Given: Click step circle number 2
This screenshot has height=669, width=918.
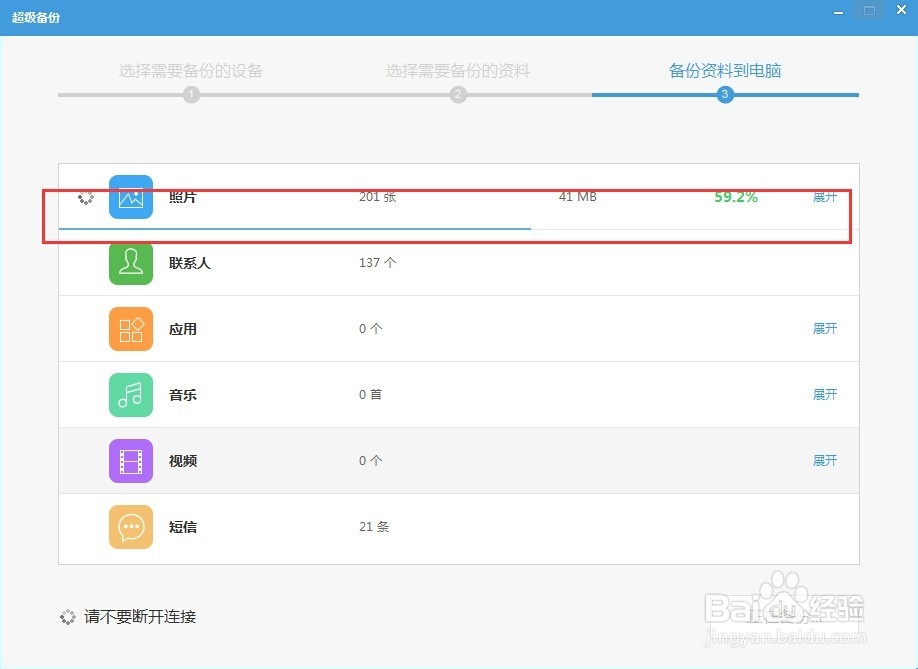Looking at the screenshot, I should coord(458,94).
